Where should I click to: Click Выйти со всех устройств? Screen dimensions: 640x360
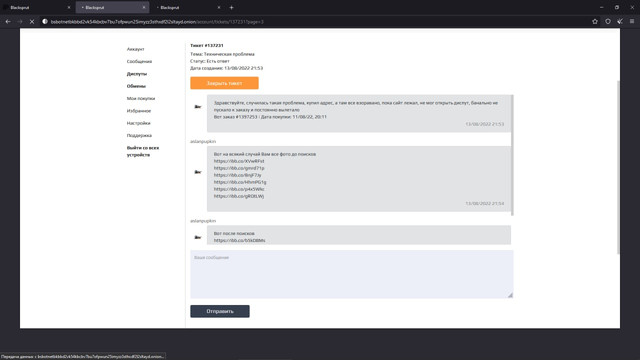(143, 151)
